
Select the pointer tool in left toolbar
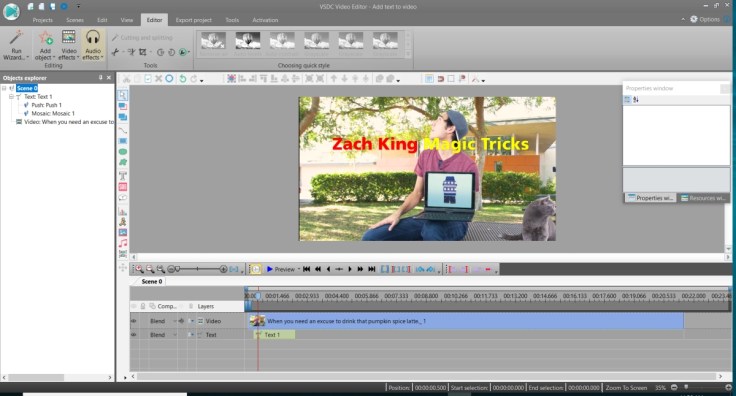123,95
